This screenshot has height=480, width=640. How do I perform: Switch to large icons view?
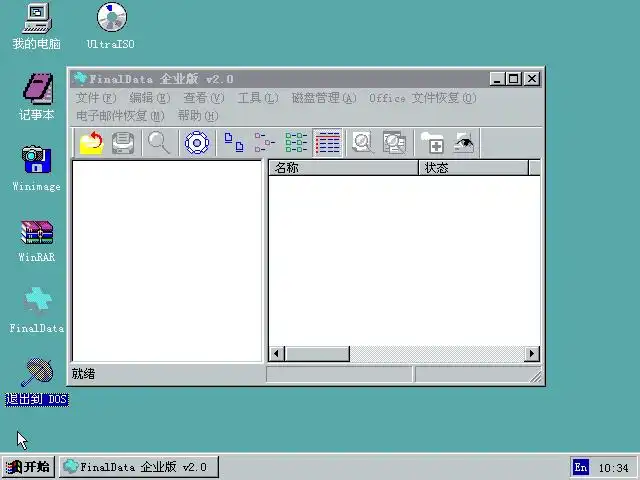click(234, 142)
